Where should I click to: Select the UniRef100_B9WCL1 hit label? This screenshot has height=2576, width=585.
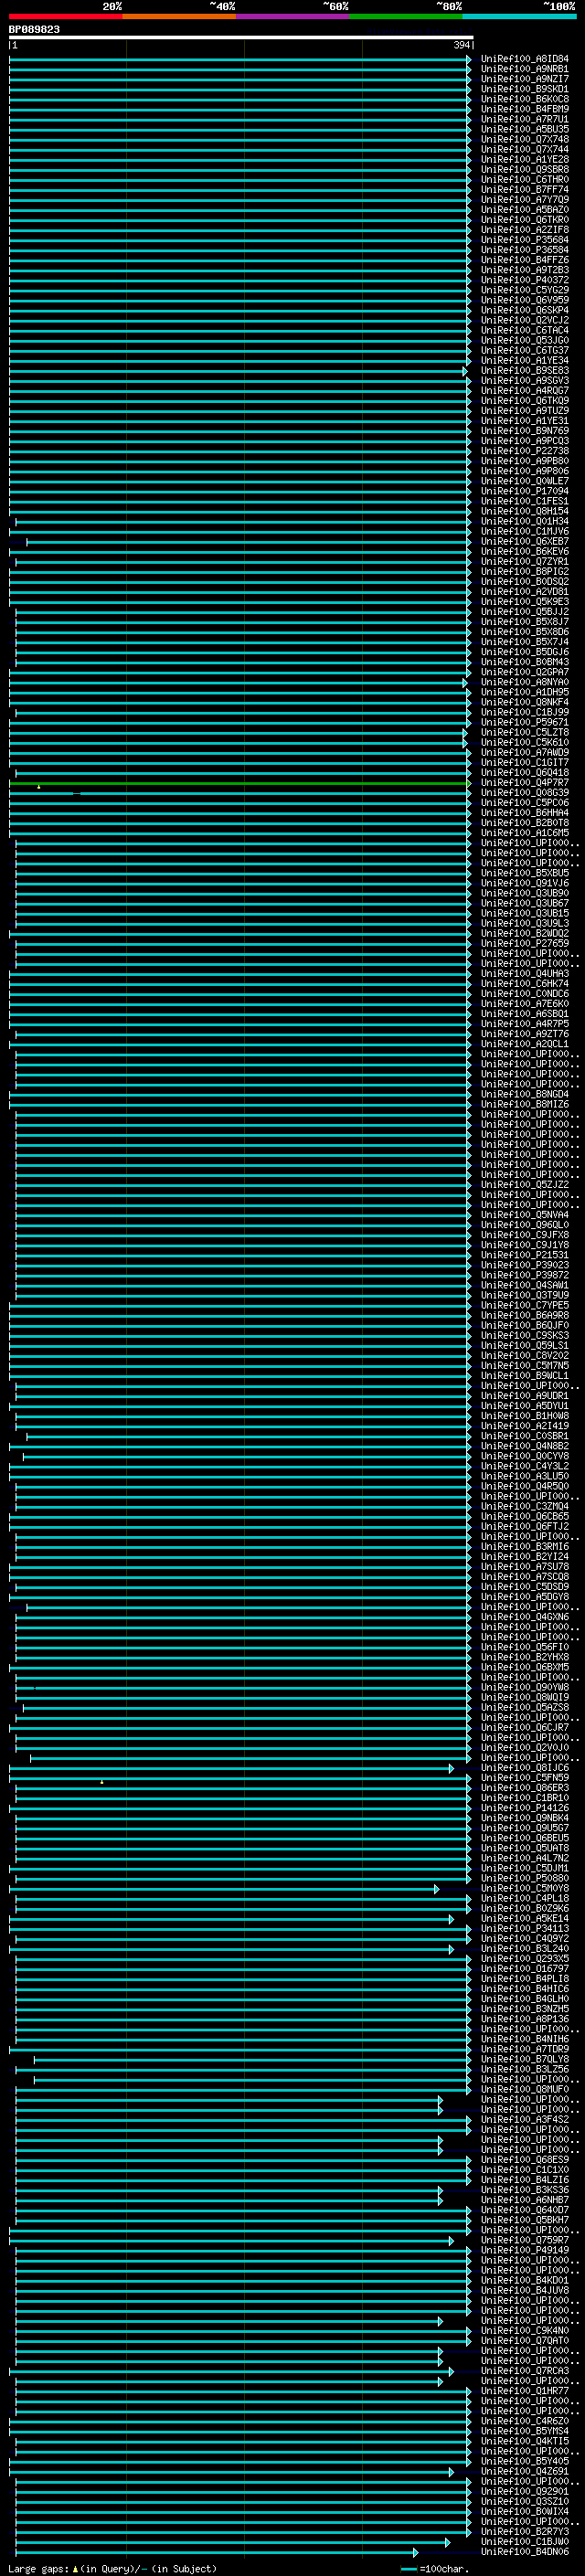525,1376
